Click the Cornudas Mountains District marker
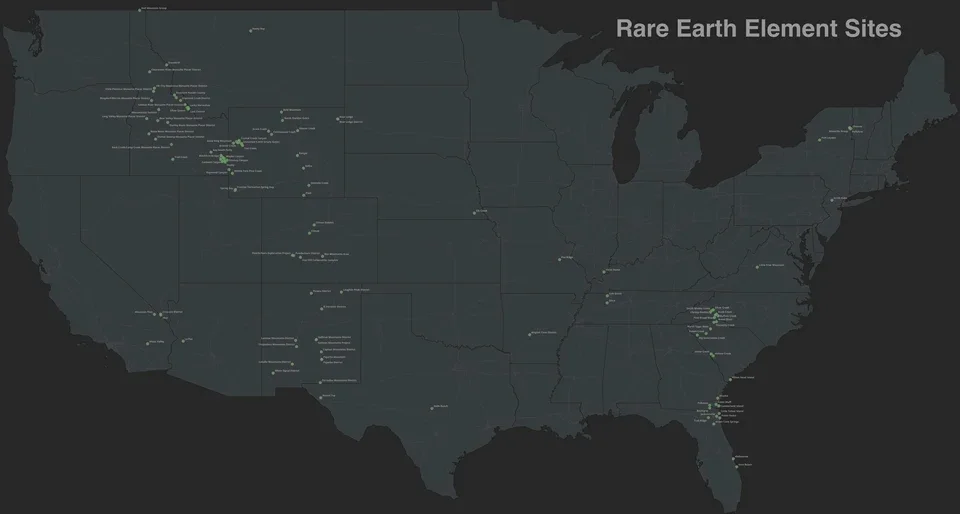The height and width of the screenshot is (514, 960). (x=320, y=382)
